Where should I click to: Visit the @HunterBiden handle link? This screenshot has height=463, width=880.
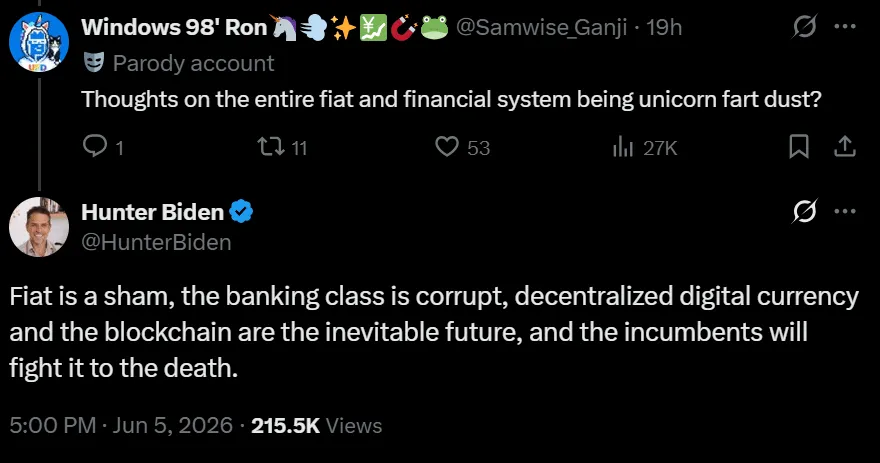coord(157,242)
